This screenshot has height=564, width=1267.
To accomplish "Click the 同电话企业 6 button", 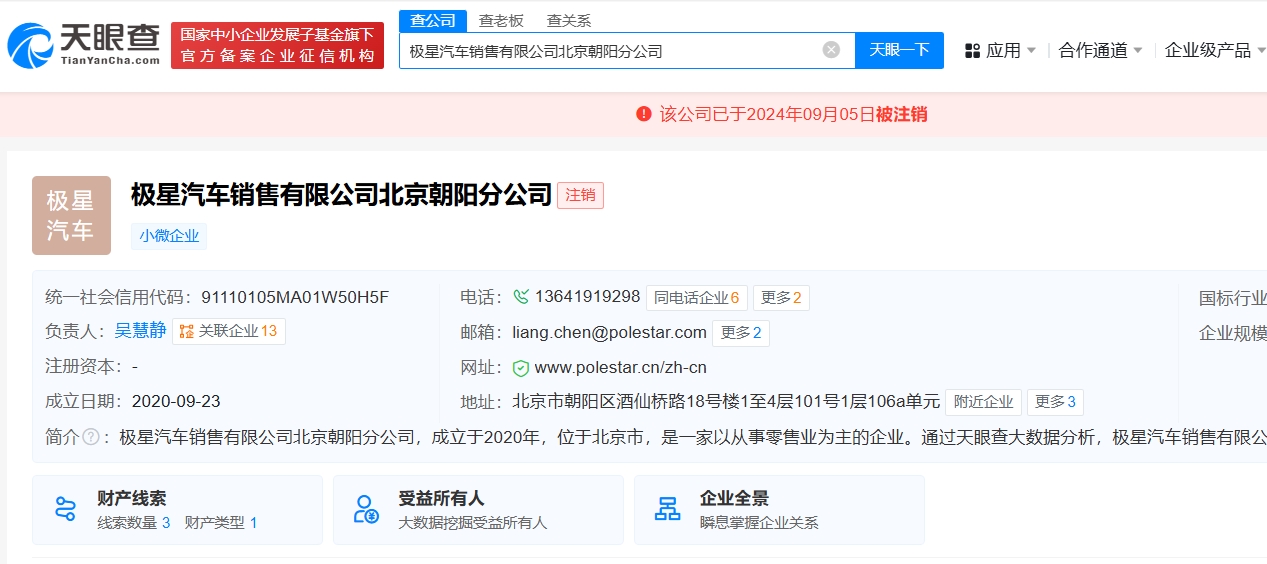I will 697,297.
